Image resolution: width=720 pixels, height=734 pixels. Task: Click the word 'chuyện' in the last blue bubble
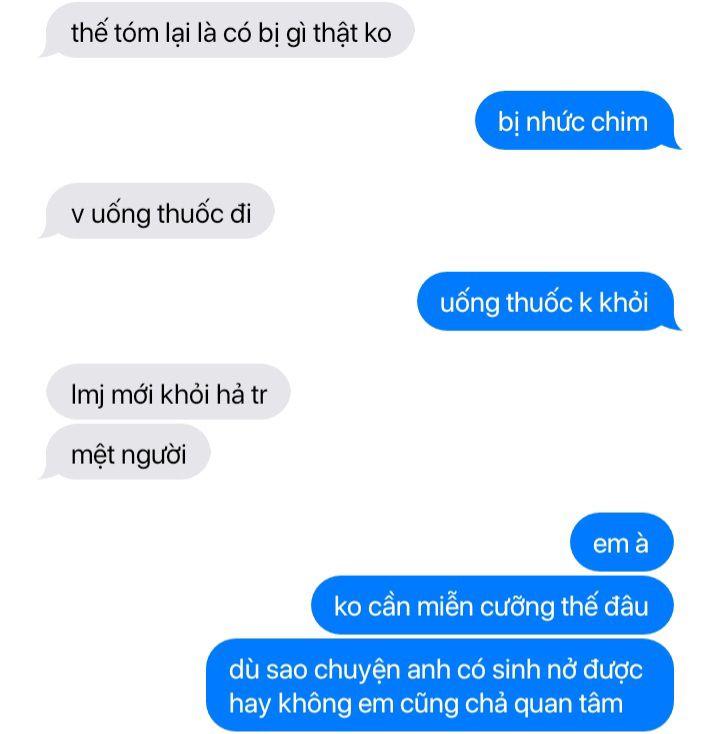pos(357,670)
